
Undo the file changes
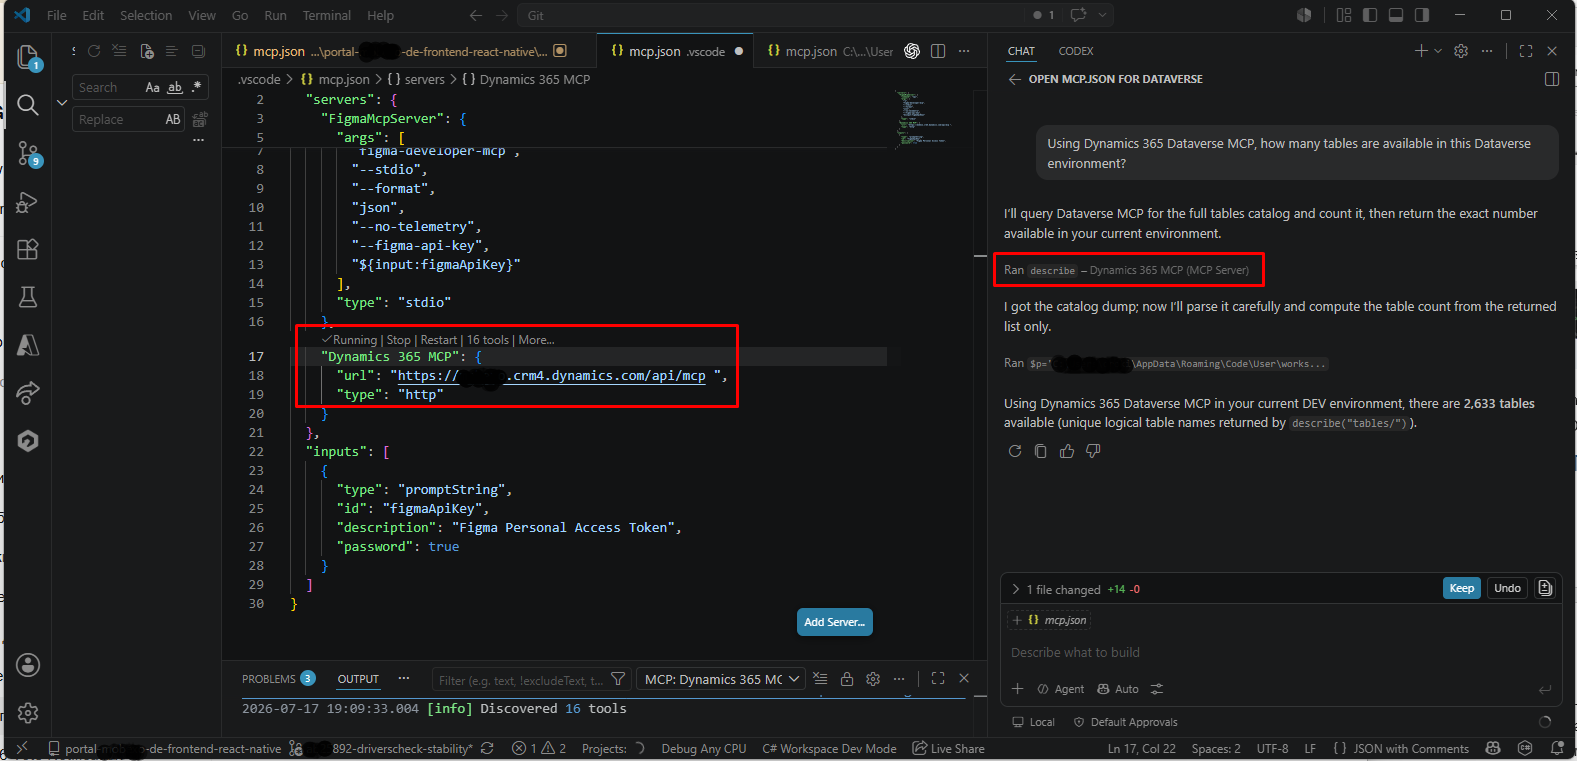pyautogui.click(x=1507, y=588)
